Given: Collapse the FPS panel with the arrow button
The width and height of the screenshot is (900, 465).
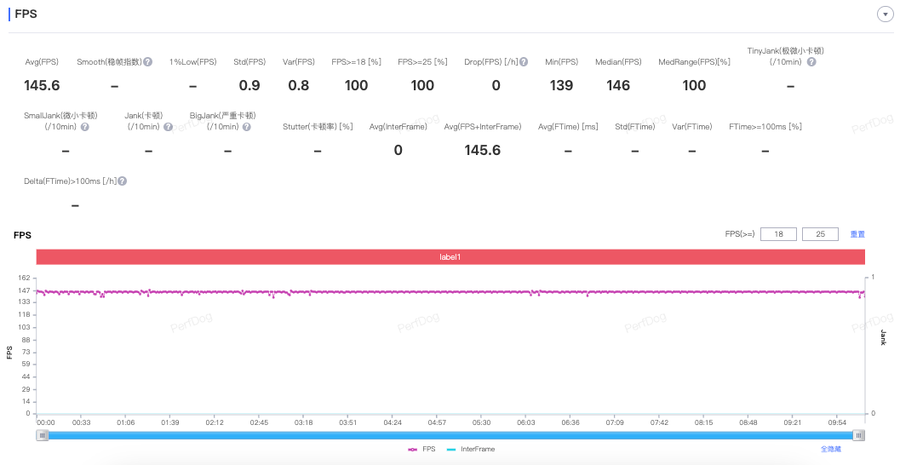Looking at the screenshot, I should [x=885, y=14].
